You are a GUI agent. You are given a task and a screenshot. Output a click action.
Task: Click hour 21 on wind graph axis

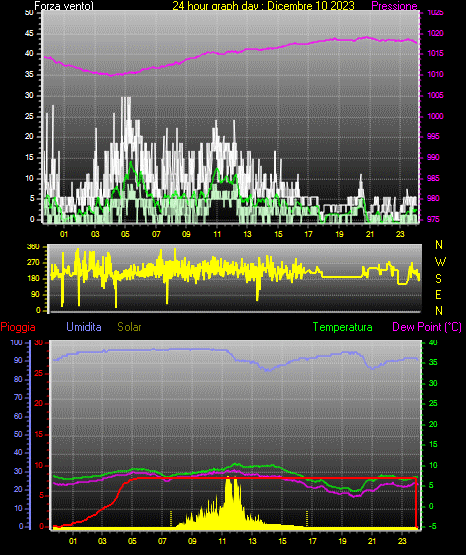pyautogui.click(x=370, y=234)
